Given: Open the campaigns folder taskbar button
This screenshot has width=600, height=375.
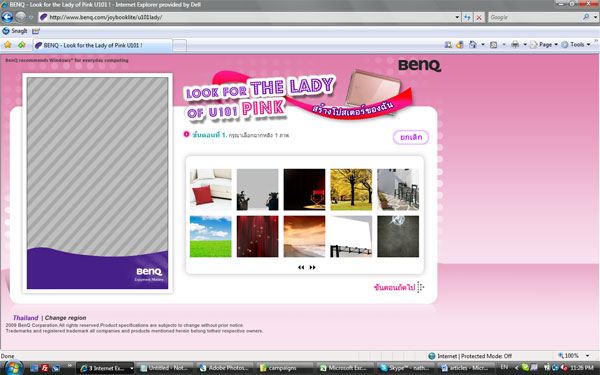Looking at the screenshot, I should [x=285, y=368].
